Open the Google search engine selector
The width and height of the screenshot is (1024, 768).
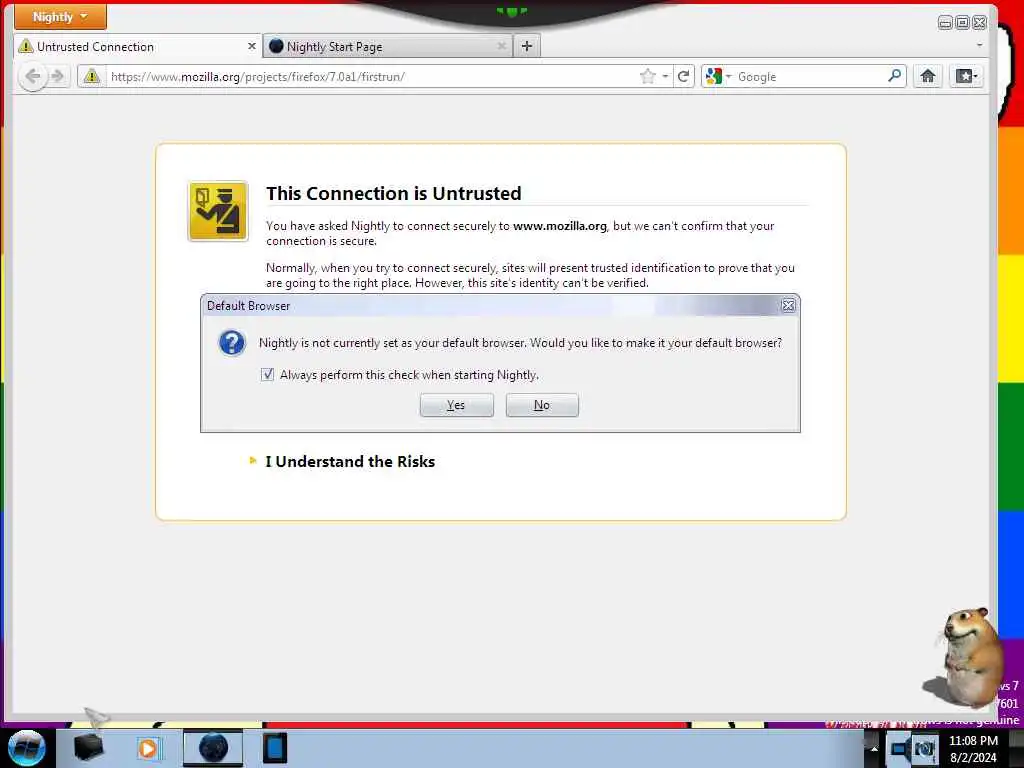(718, 76)
